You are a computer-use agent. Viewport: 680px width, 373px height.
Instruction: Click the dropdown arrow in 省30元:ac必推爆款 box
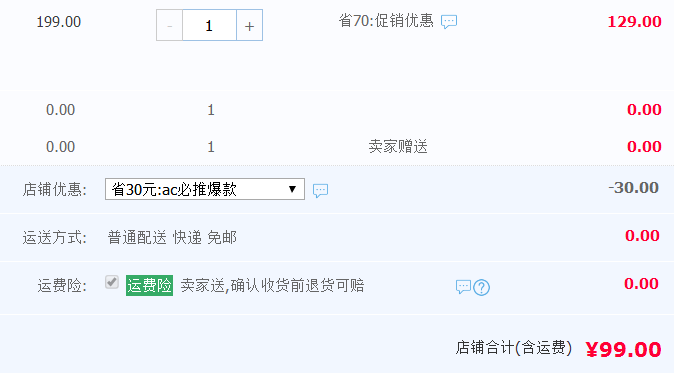coord(292,189)
